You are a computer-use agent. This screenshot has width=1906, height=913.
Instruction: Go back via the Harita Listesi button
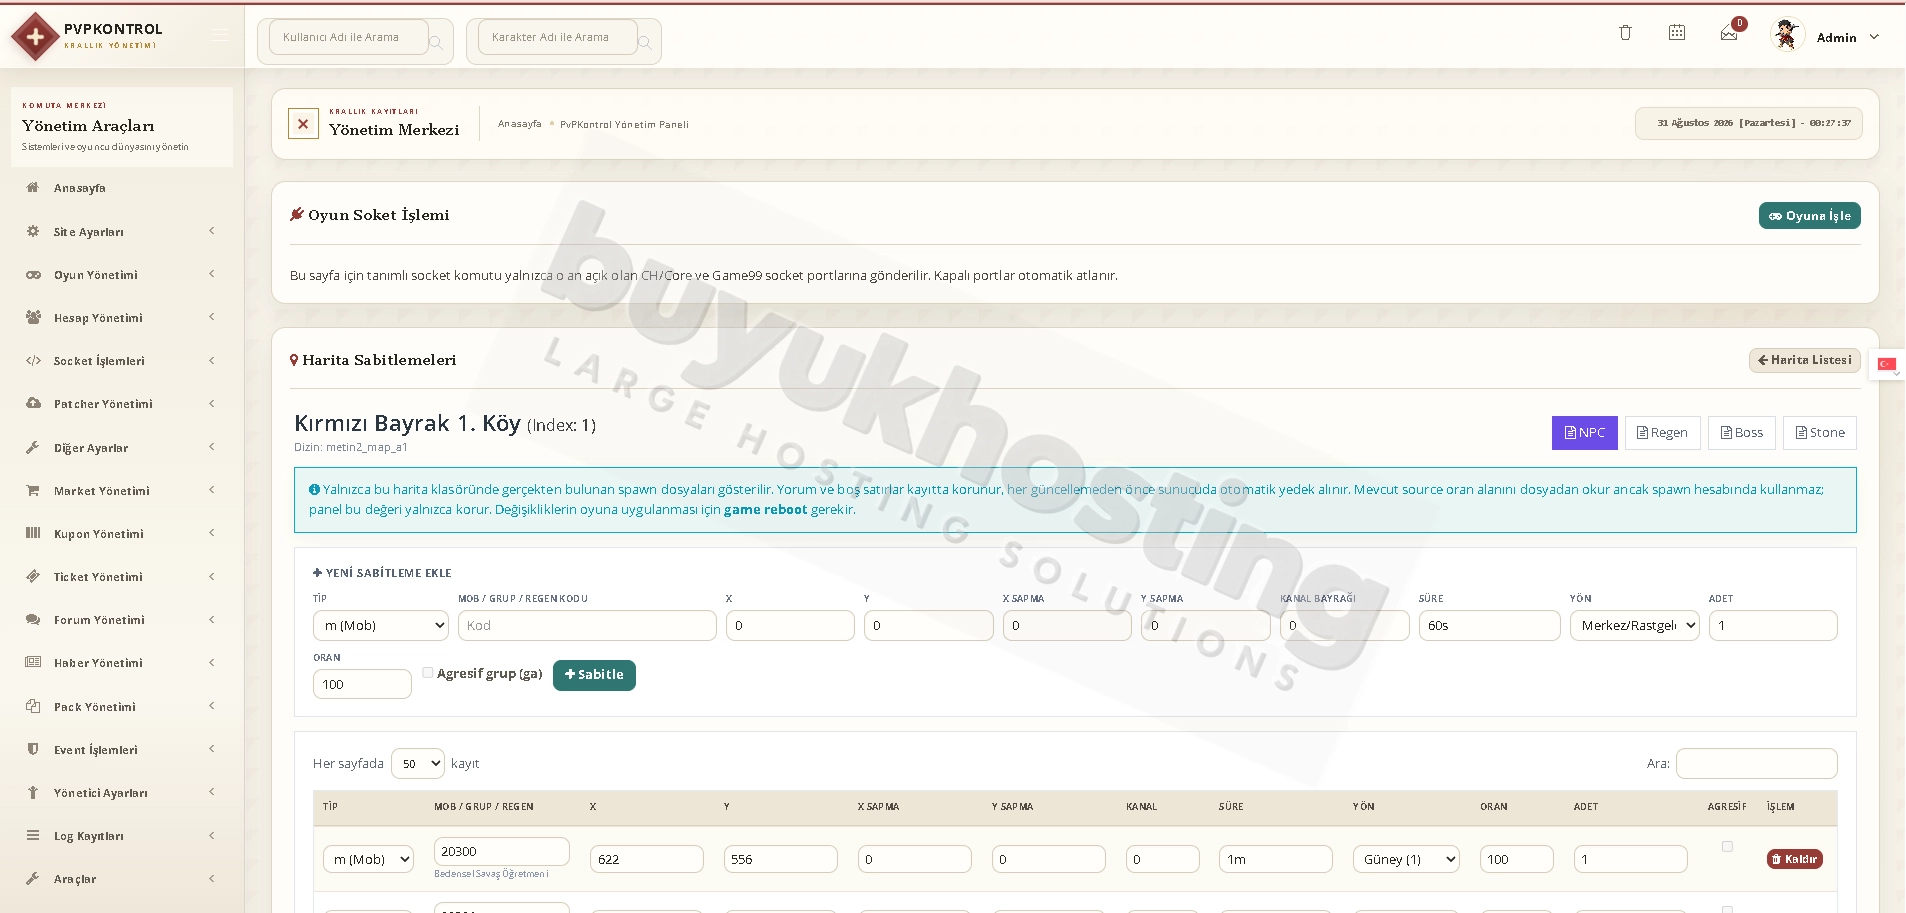pos(1805,360)
